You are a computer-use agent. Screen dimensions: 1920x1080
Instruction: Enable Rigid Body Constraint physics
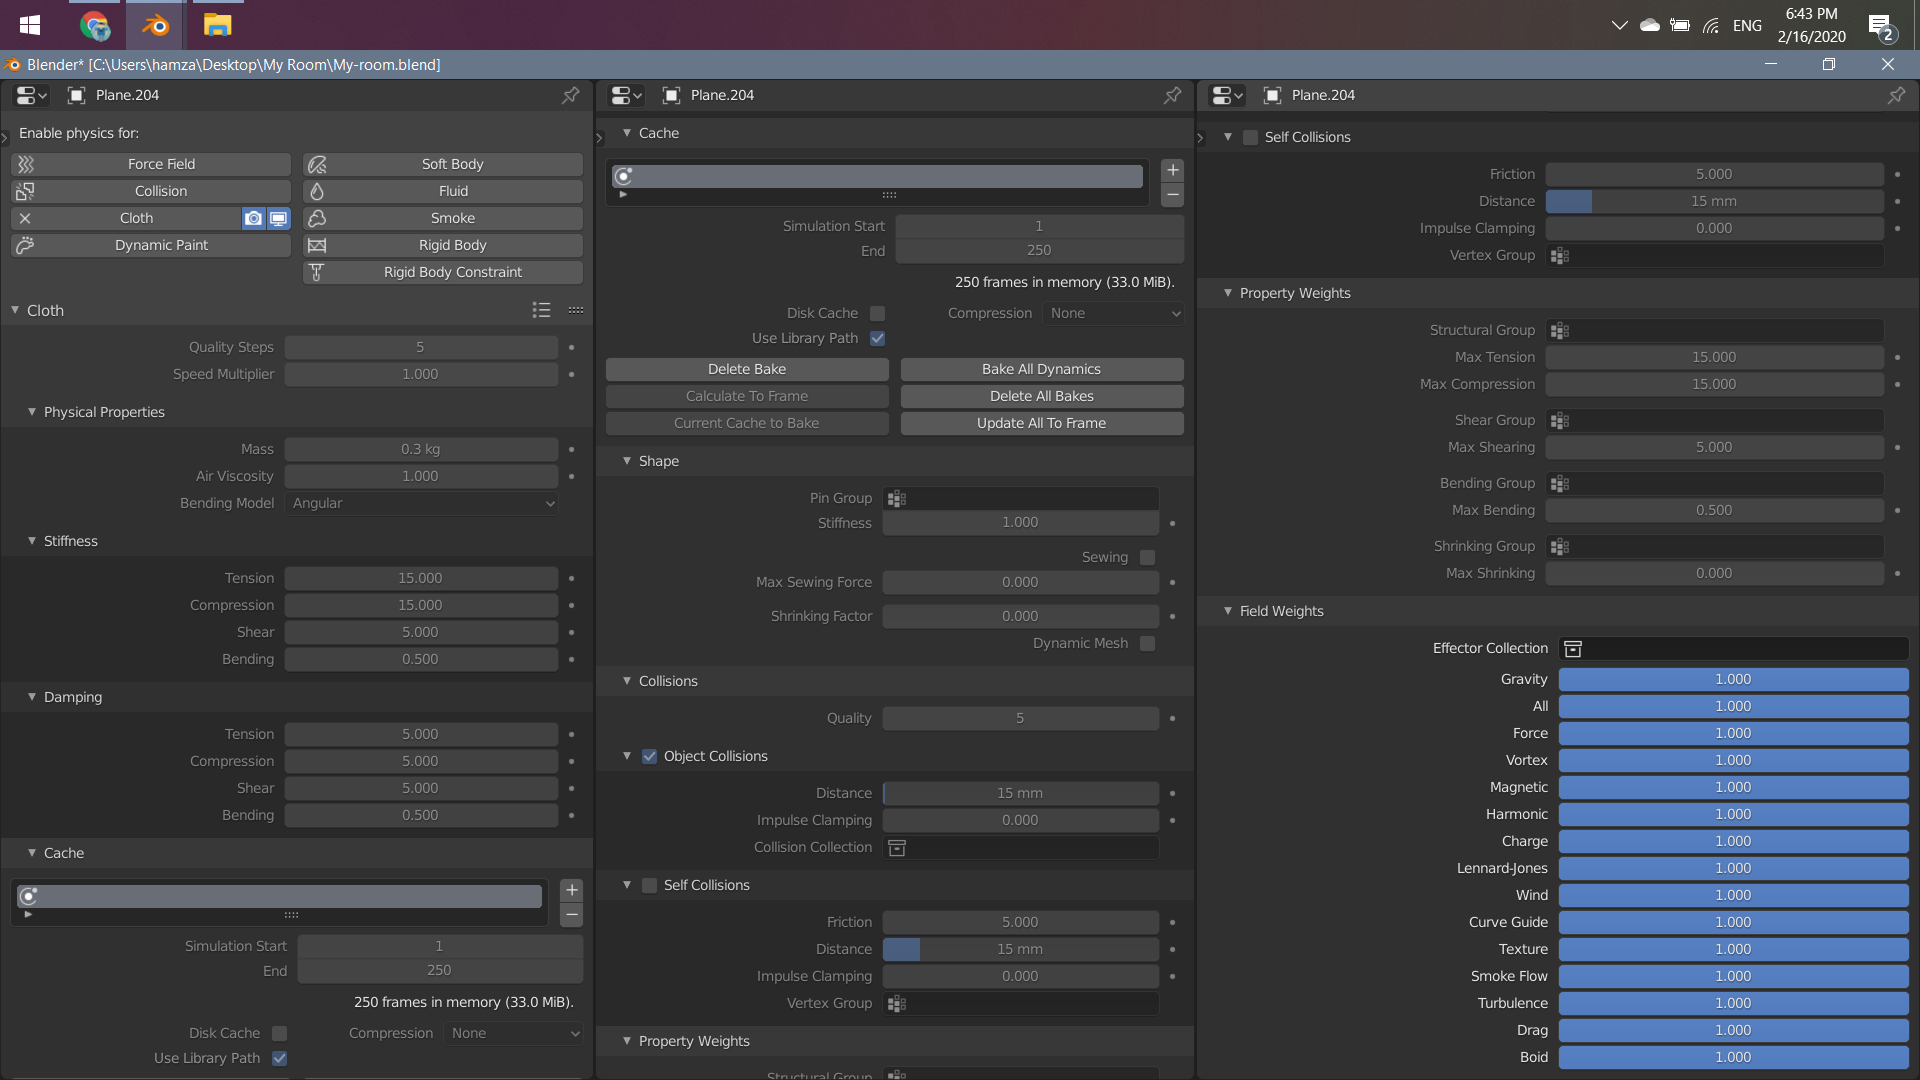click(443, 272)
